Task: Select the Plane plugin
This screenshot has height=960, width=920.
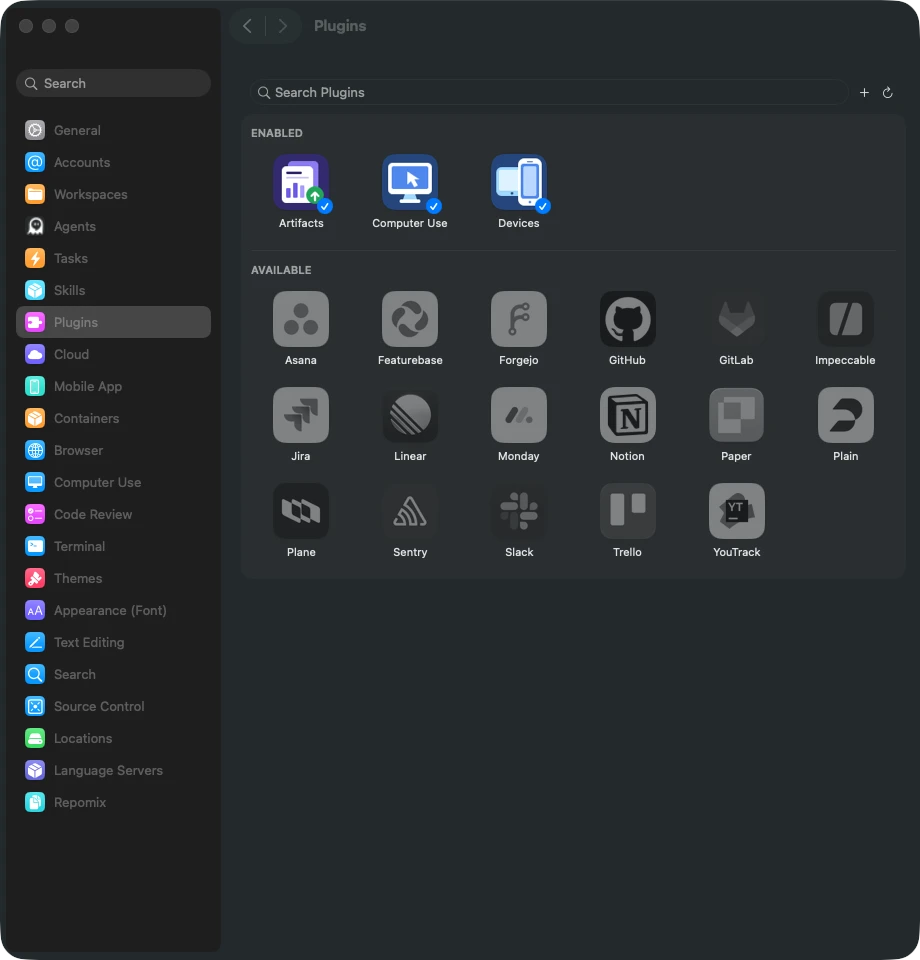Action: point(301,511)
